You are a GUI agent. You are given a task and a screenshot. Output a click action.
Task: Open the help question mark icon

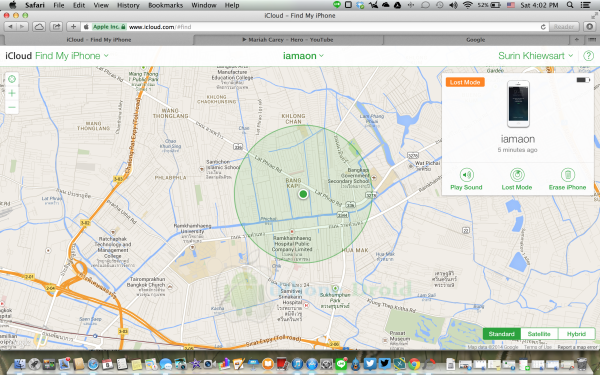588,56
